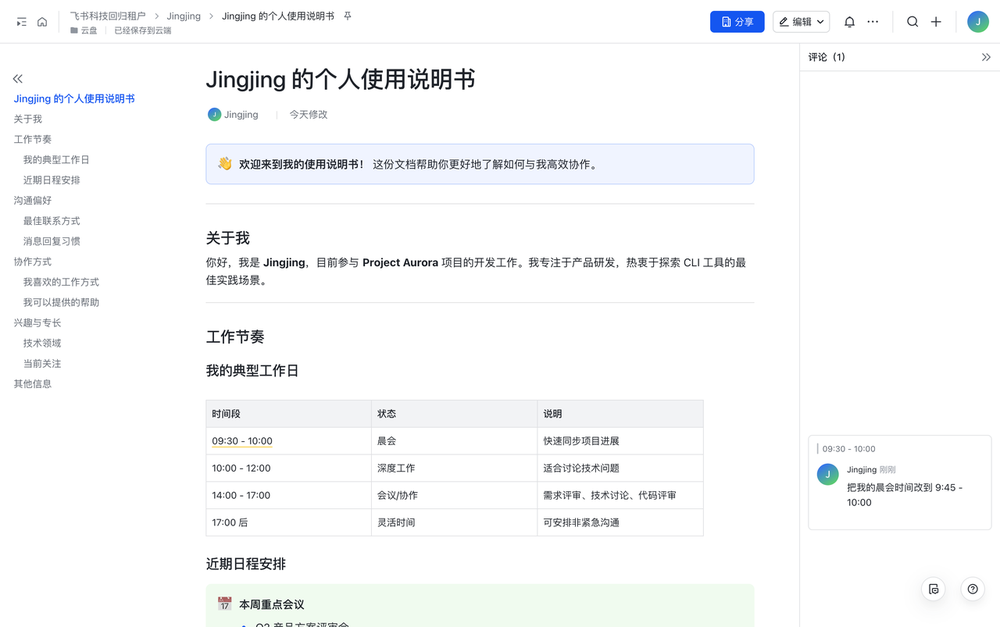Open the search icon
The height and width of the screenshot is (627, 1000).
click(912, 21)
